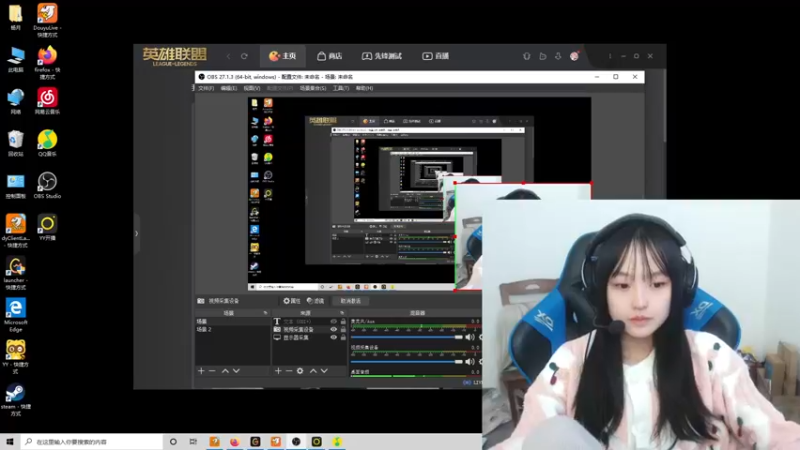Select OBS Studio desktop icon
The image size is (800, 450).
(x=47, y=185)
